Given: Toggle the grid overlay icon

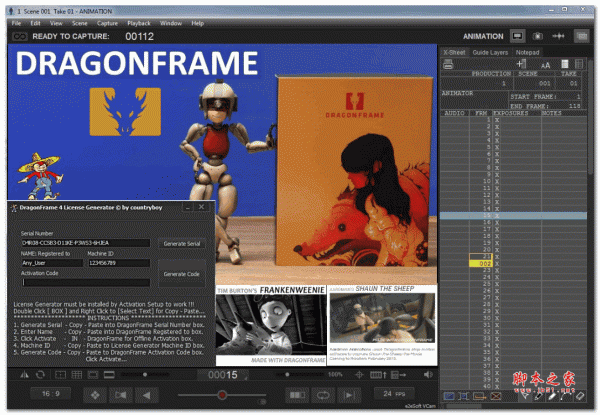Looking at the screenshot, I should pyautogui.click(x=77, y=375).
